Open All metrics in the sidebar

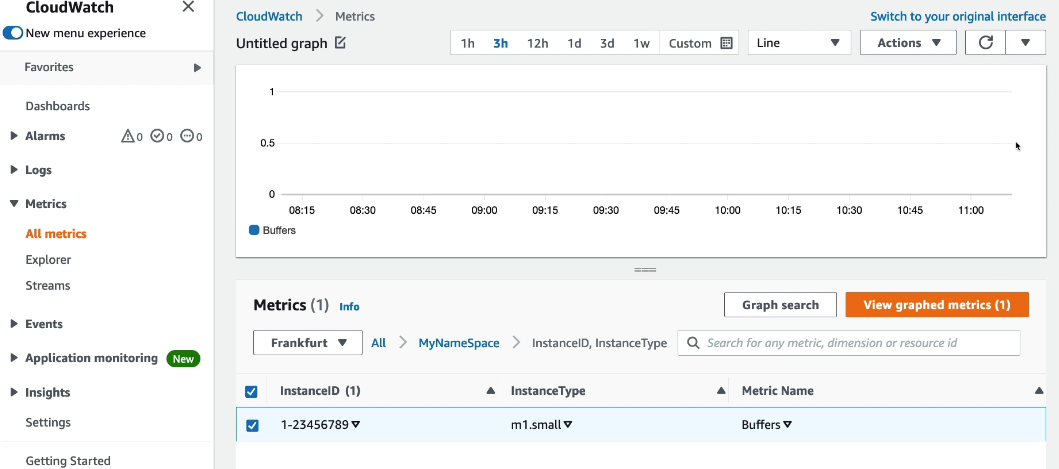56,234
